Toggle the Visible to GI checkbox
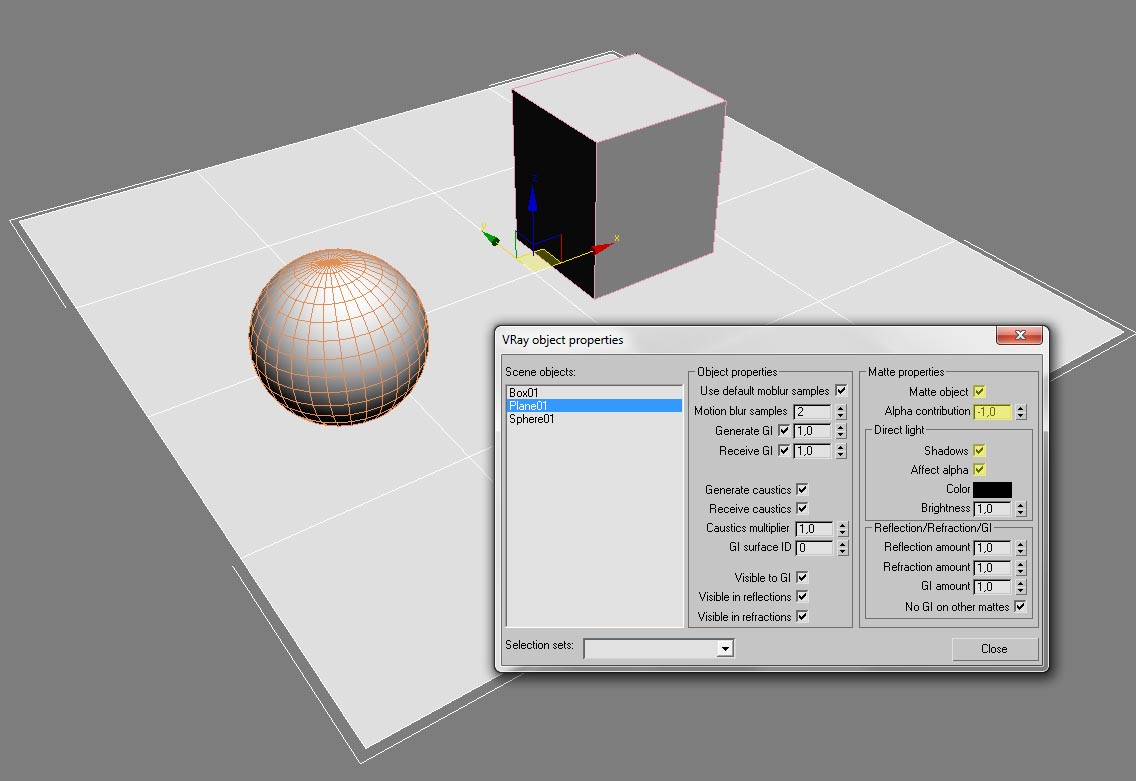Image resolution: width=1136 pixels, height=781 pixels. tap(802, 577)
